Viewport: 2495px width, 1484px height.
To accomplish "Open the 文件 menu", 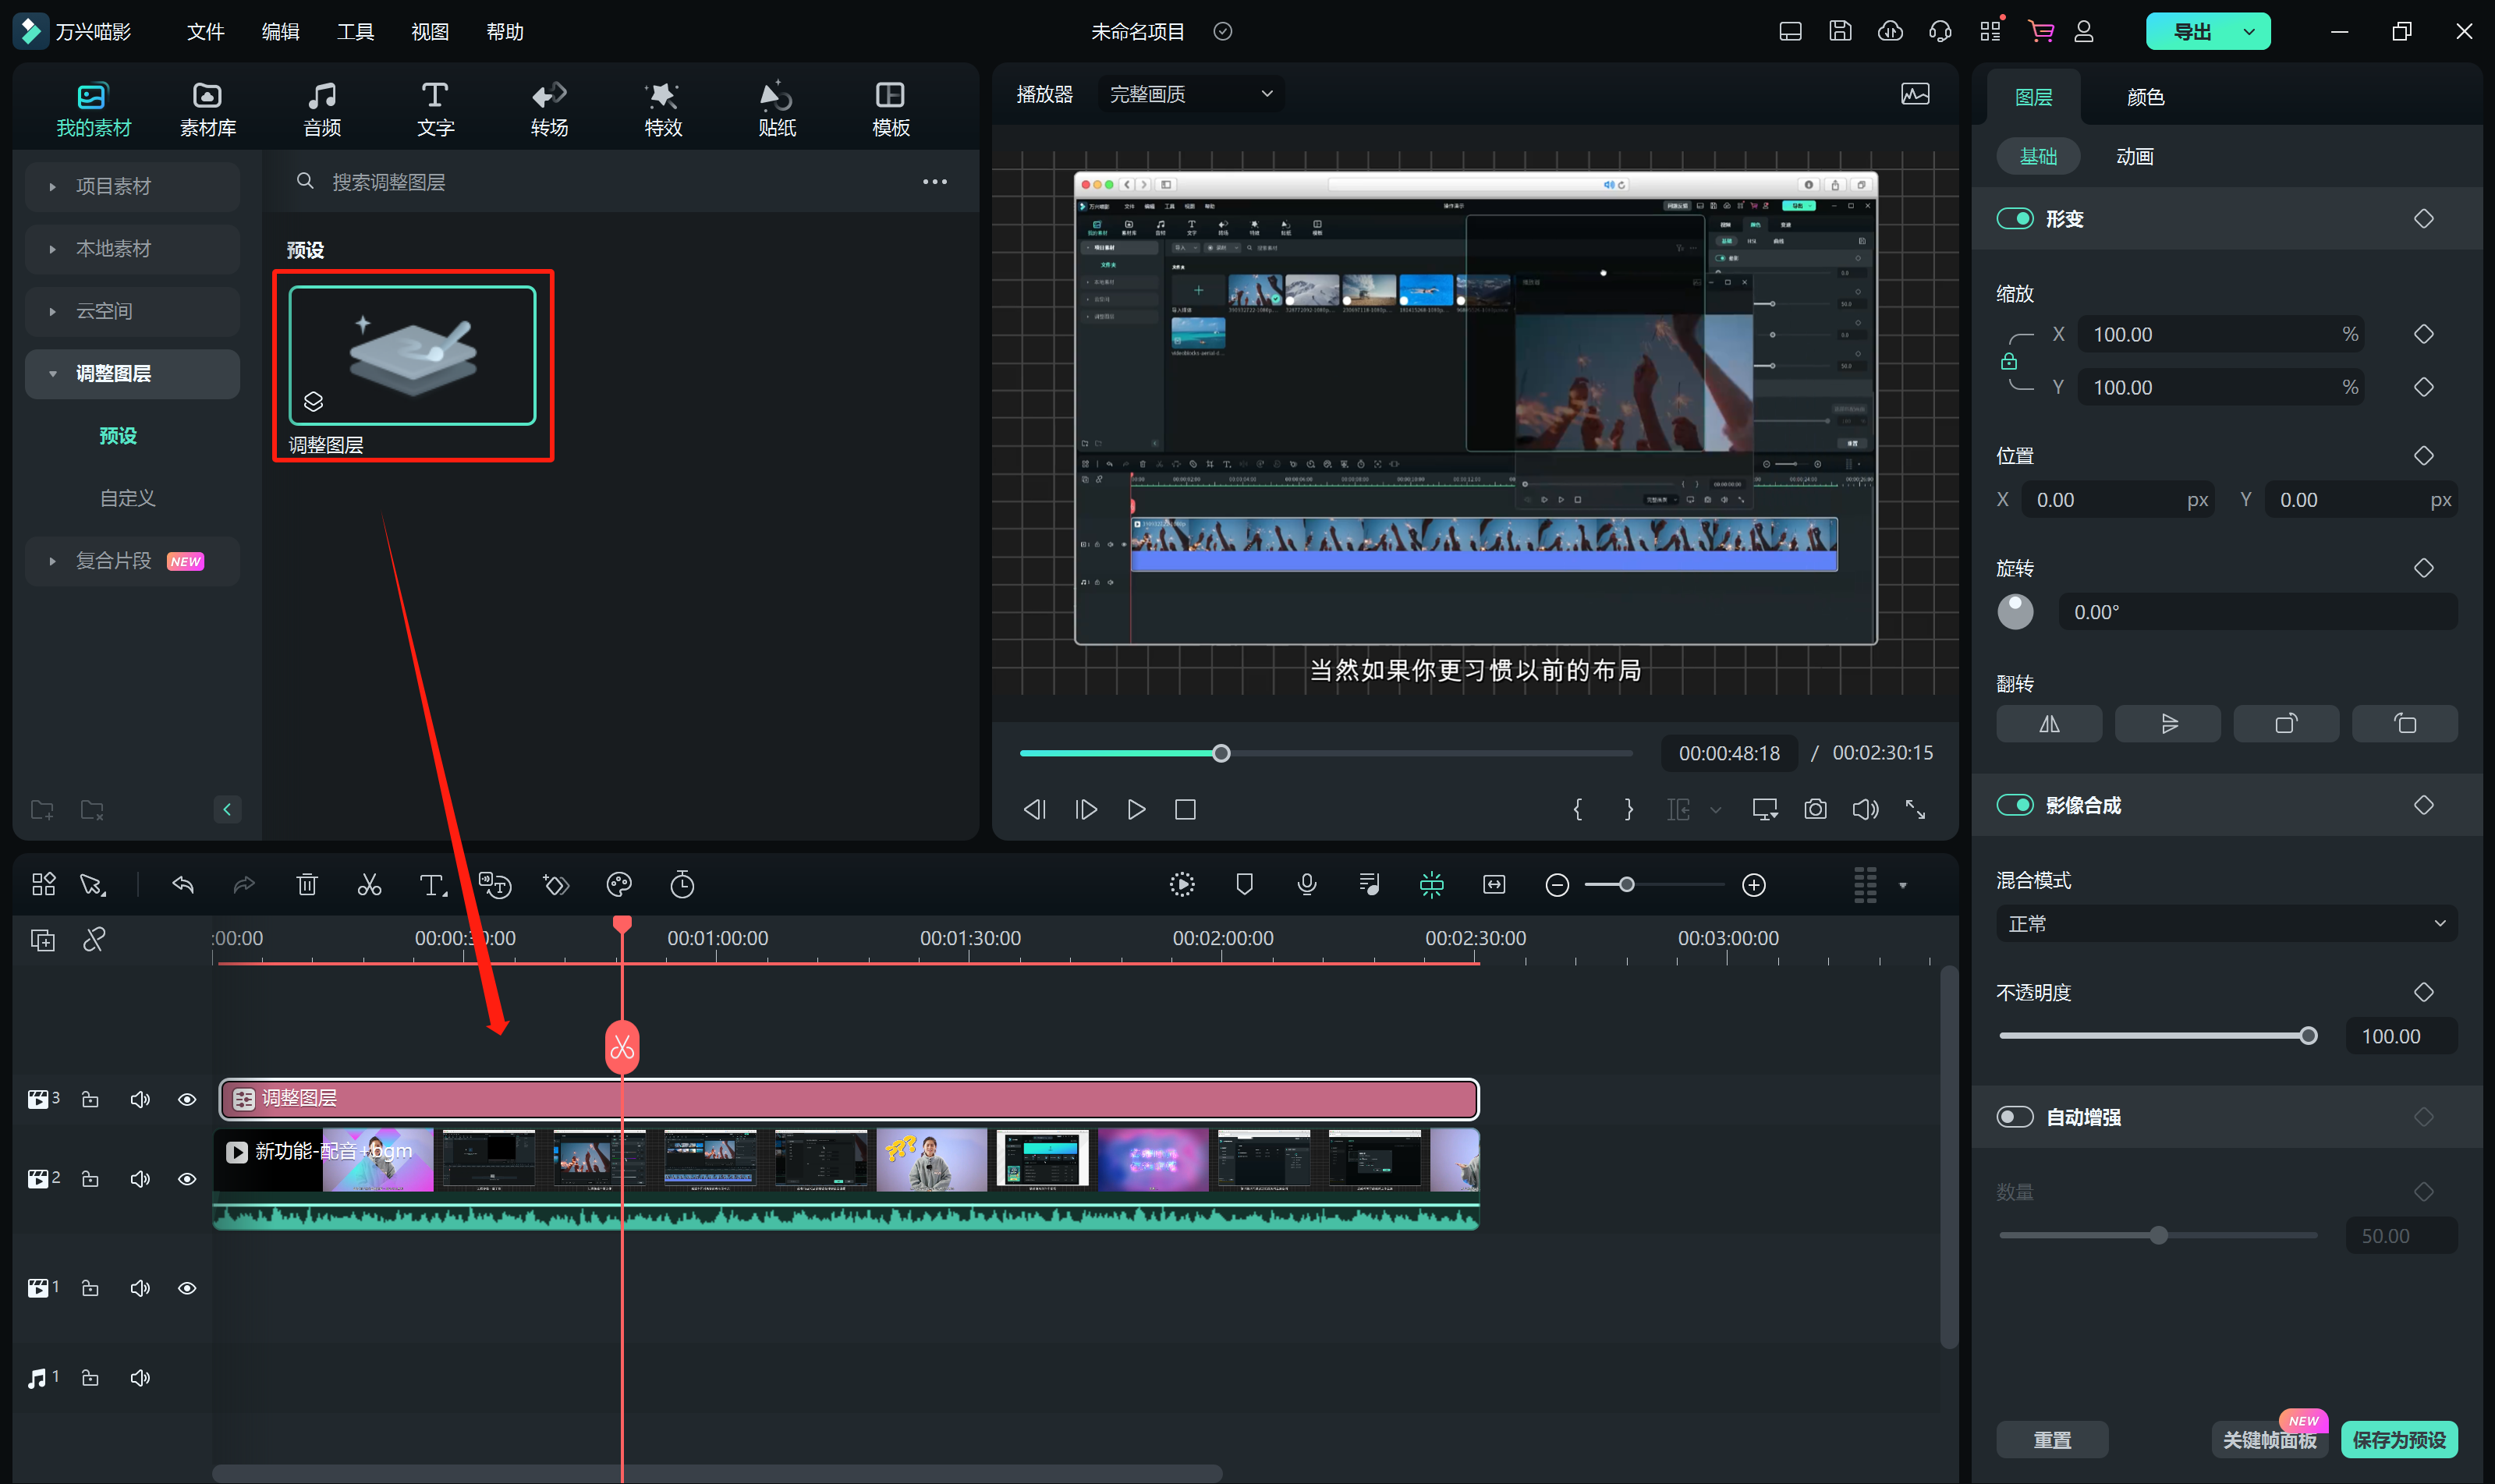I will (205, 32).
